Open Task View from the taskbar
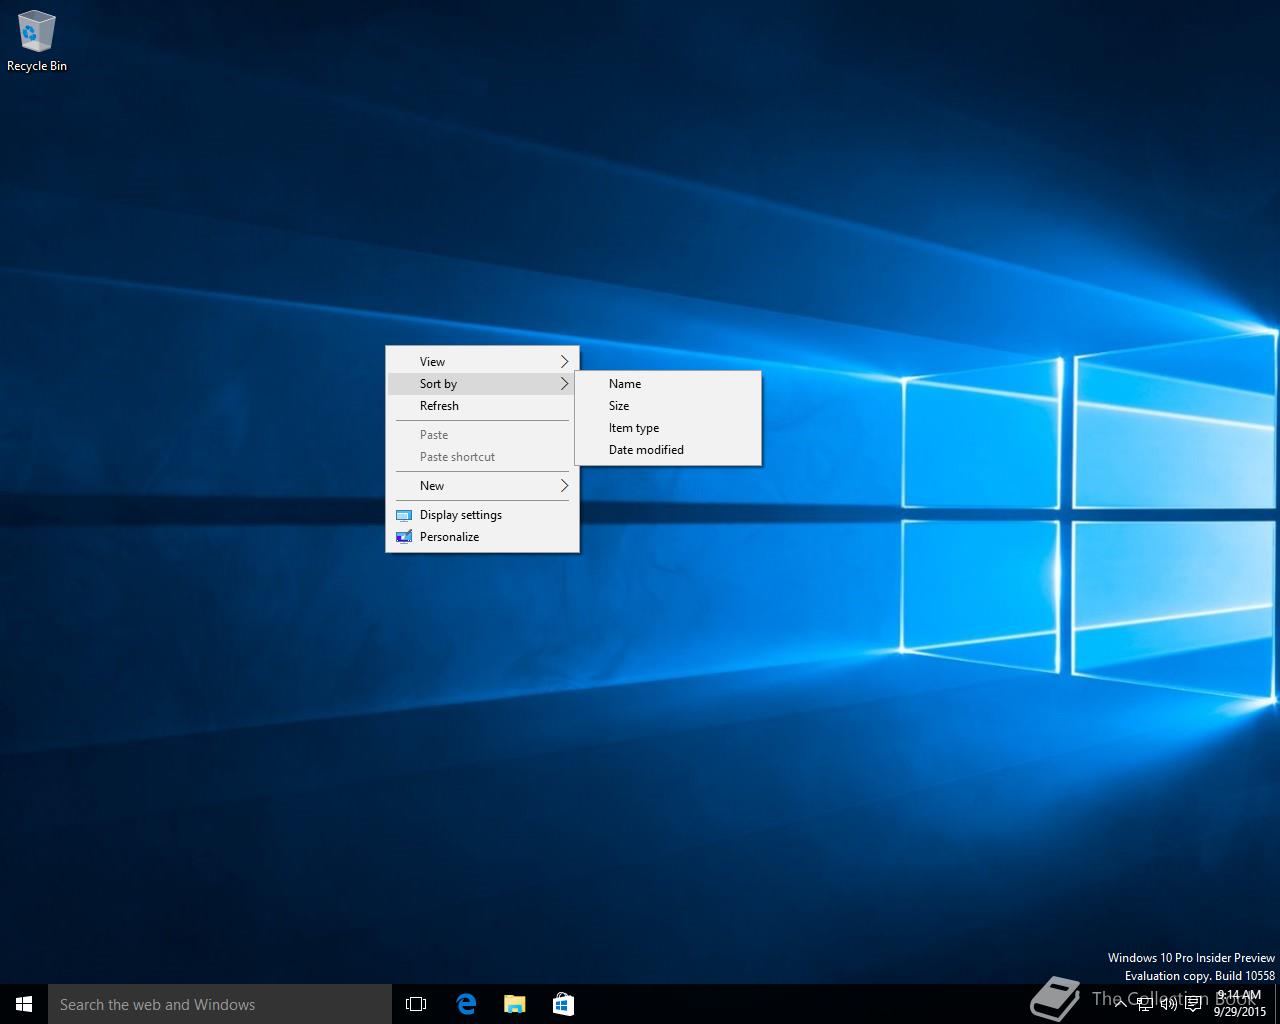The height and width of the screenshot is (1024, 1280). (x=416, y=1004)
